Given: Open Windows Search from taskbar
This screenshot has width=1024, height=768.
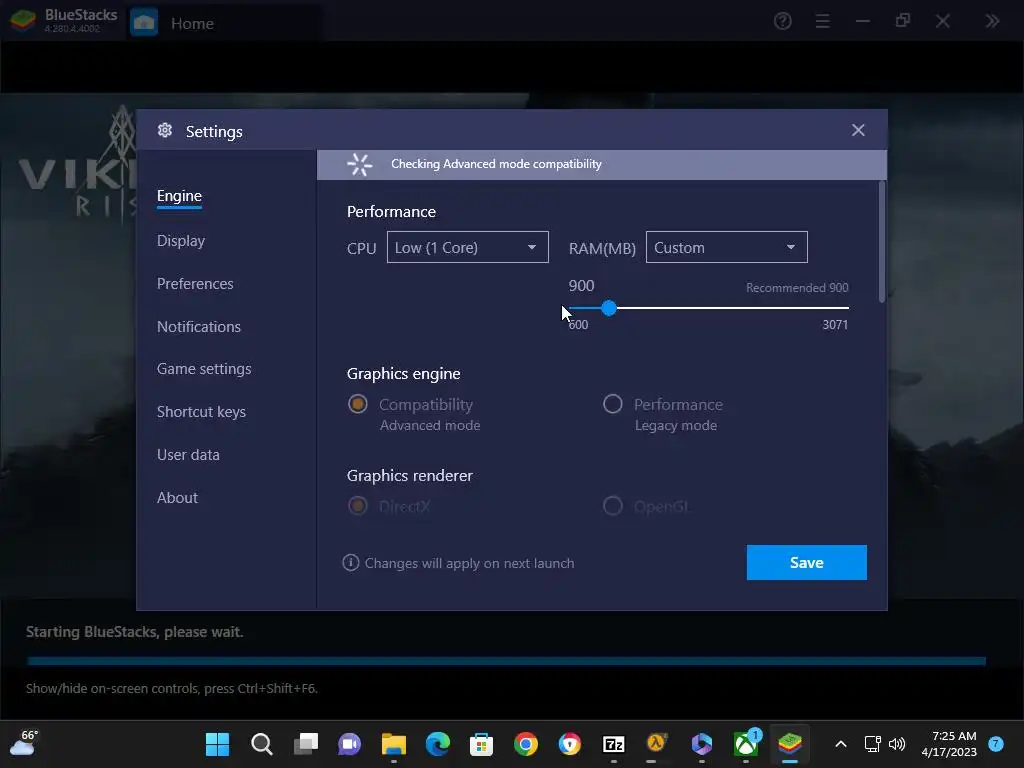Looking at the screenshot, I should click(261, 744).
